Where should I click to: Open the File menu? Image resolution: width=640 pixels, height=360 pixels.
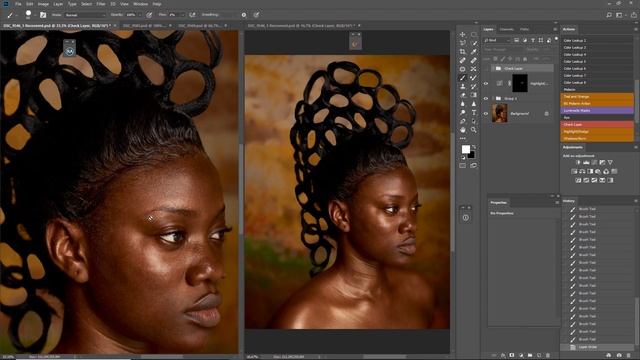pos(18,4)
